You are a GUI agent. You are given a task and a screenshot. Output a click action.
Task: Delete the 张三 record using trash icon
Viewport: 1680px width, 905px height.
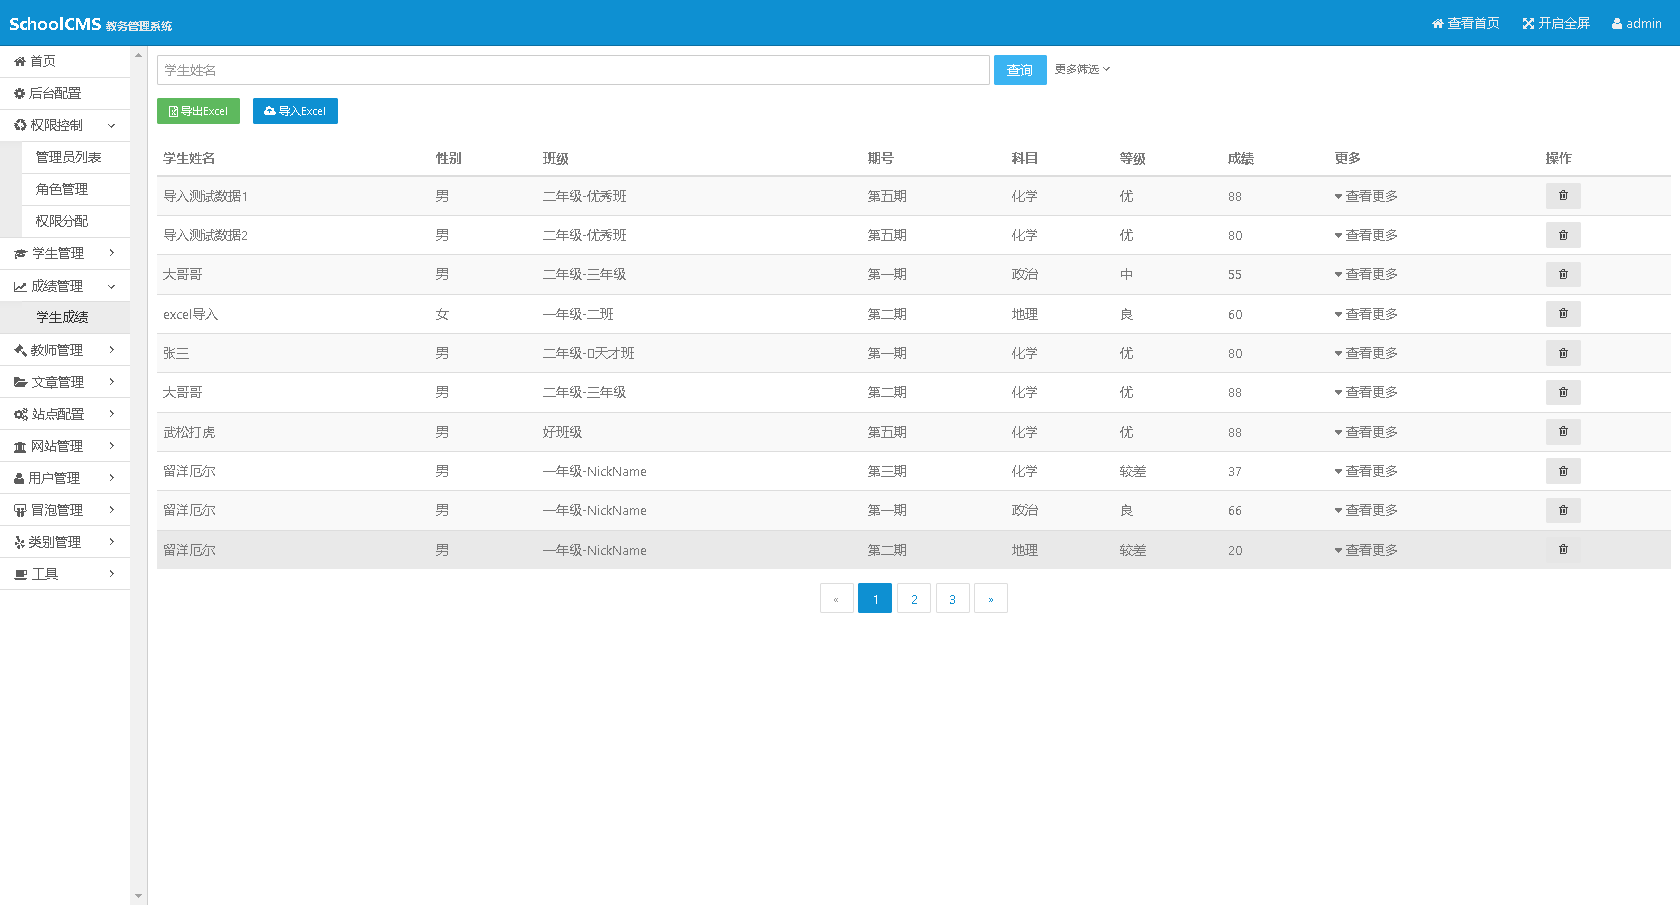coord(1563,353)
